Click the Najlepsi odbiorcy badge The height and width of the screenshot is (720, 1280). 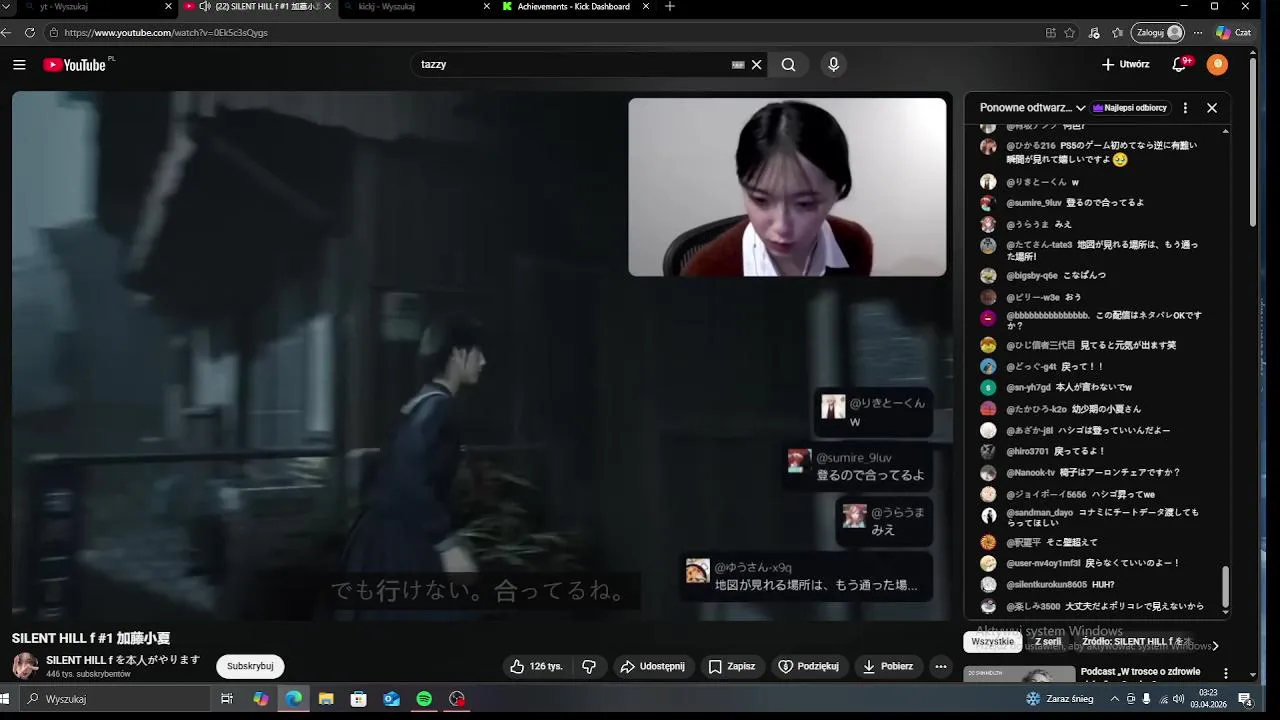1131,108
